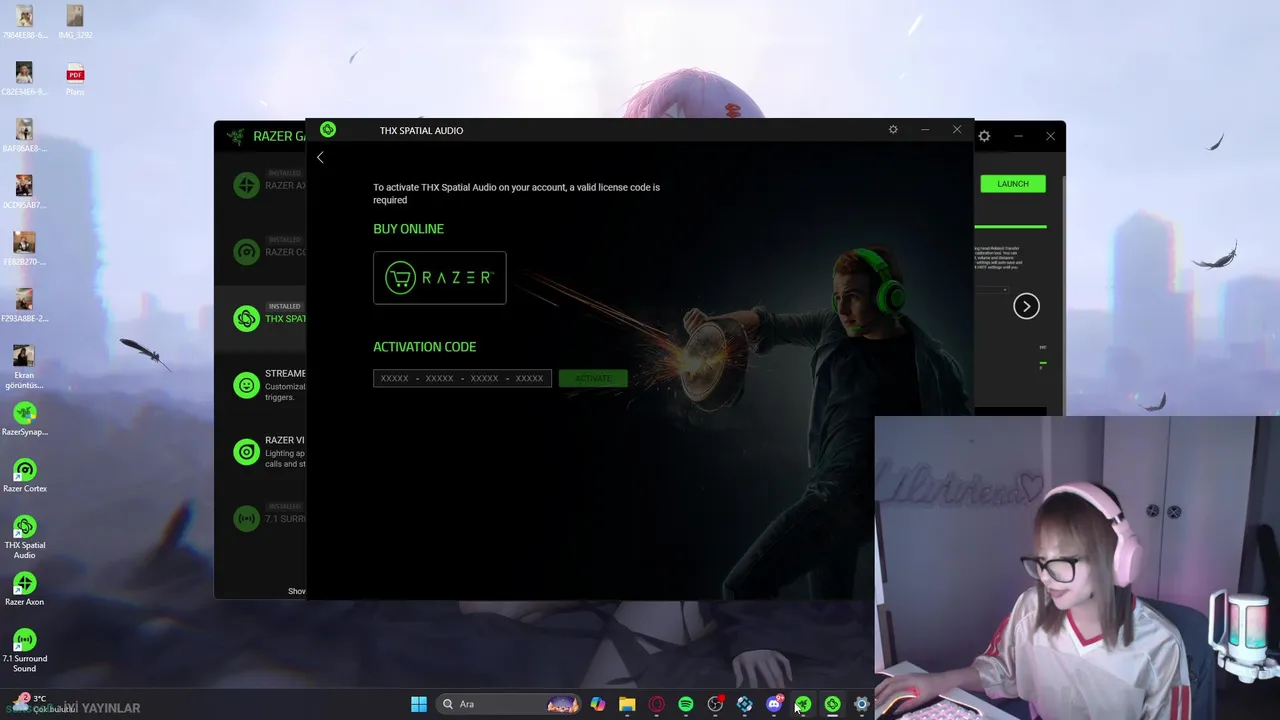Open THX Spatial Audio settings gear

coord(893,130)
